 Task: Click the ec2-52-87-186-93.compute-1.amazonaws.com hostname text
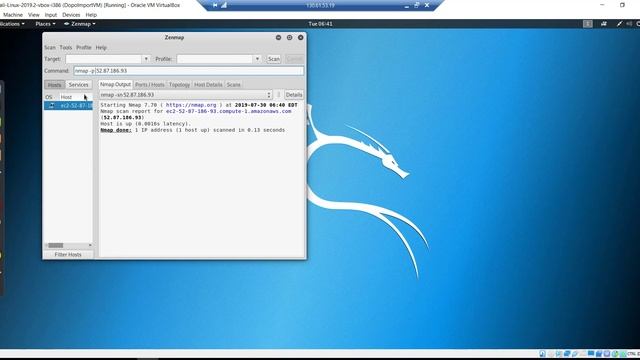pos(229,111)
